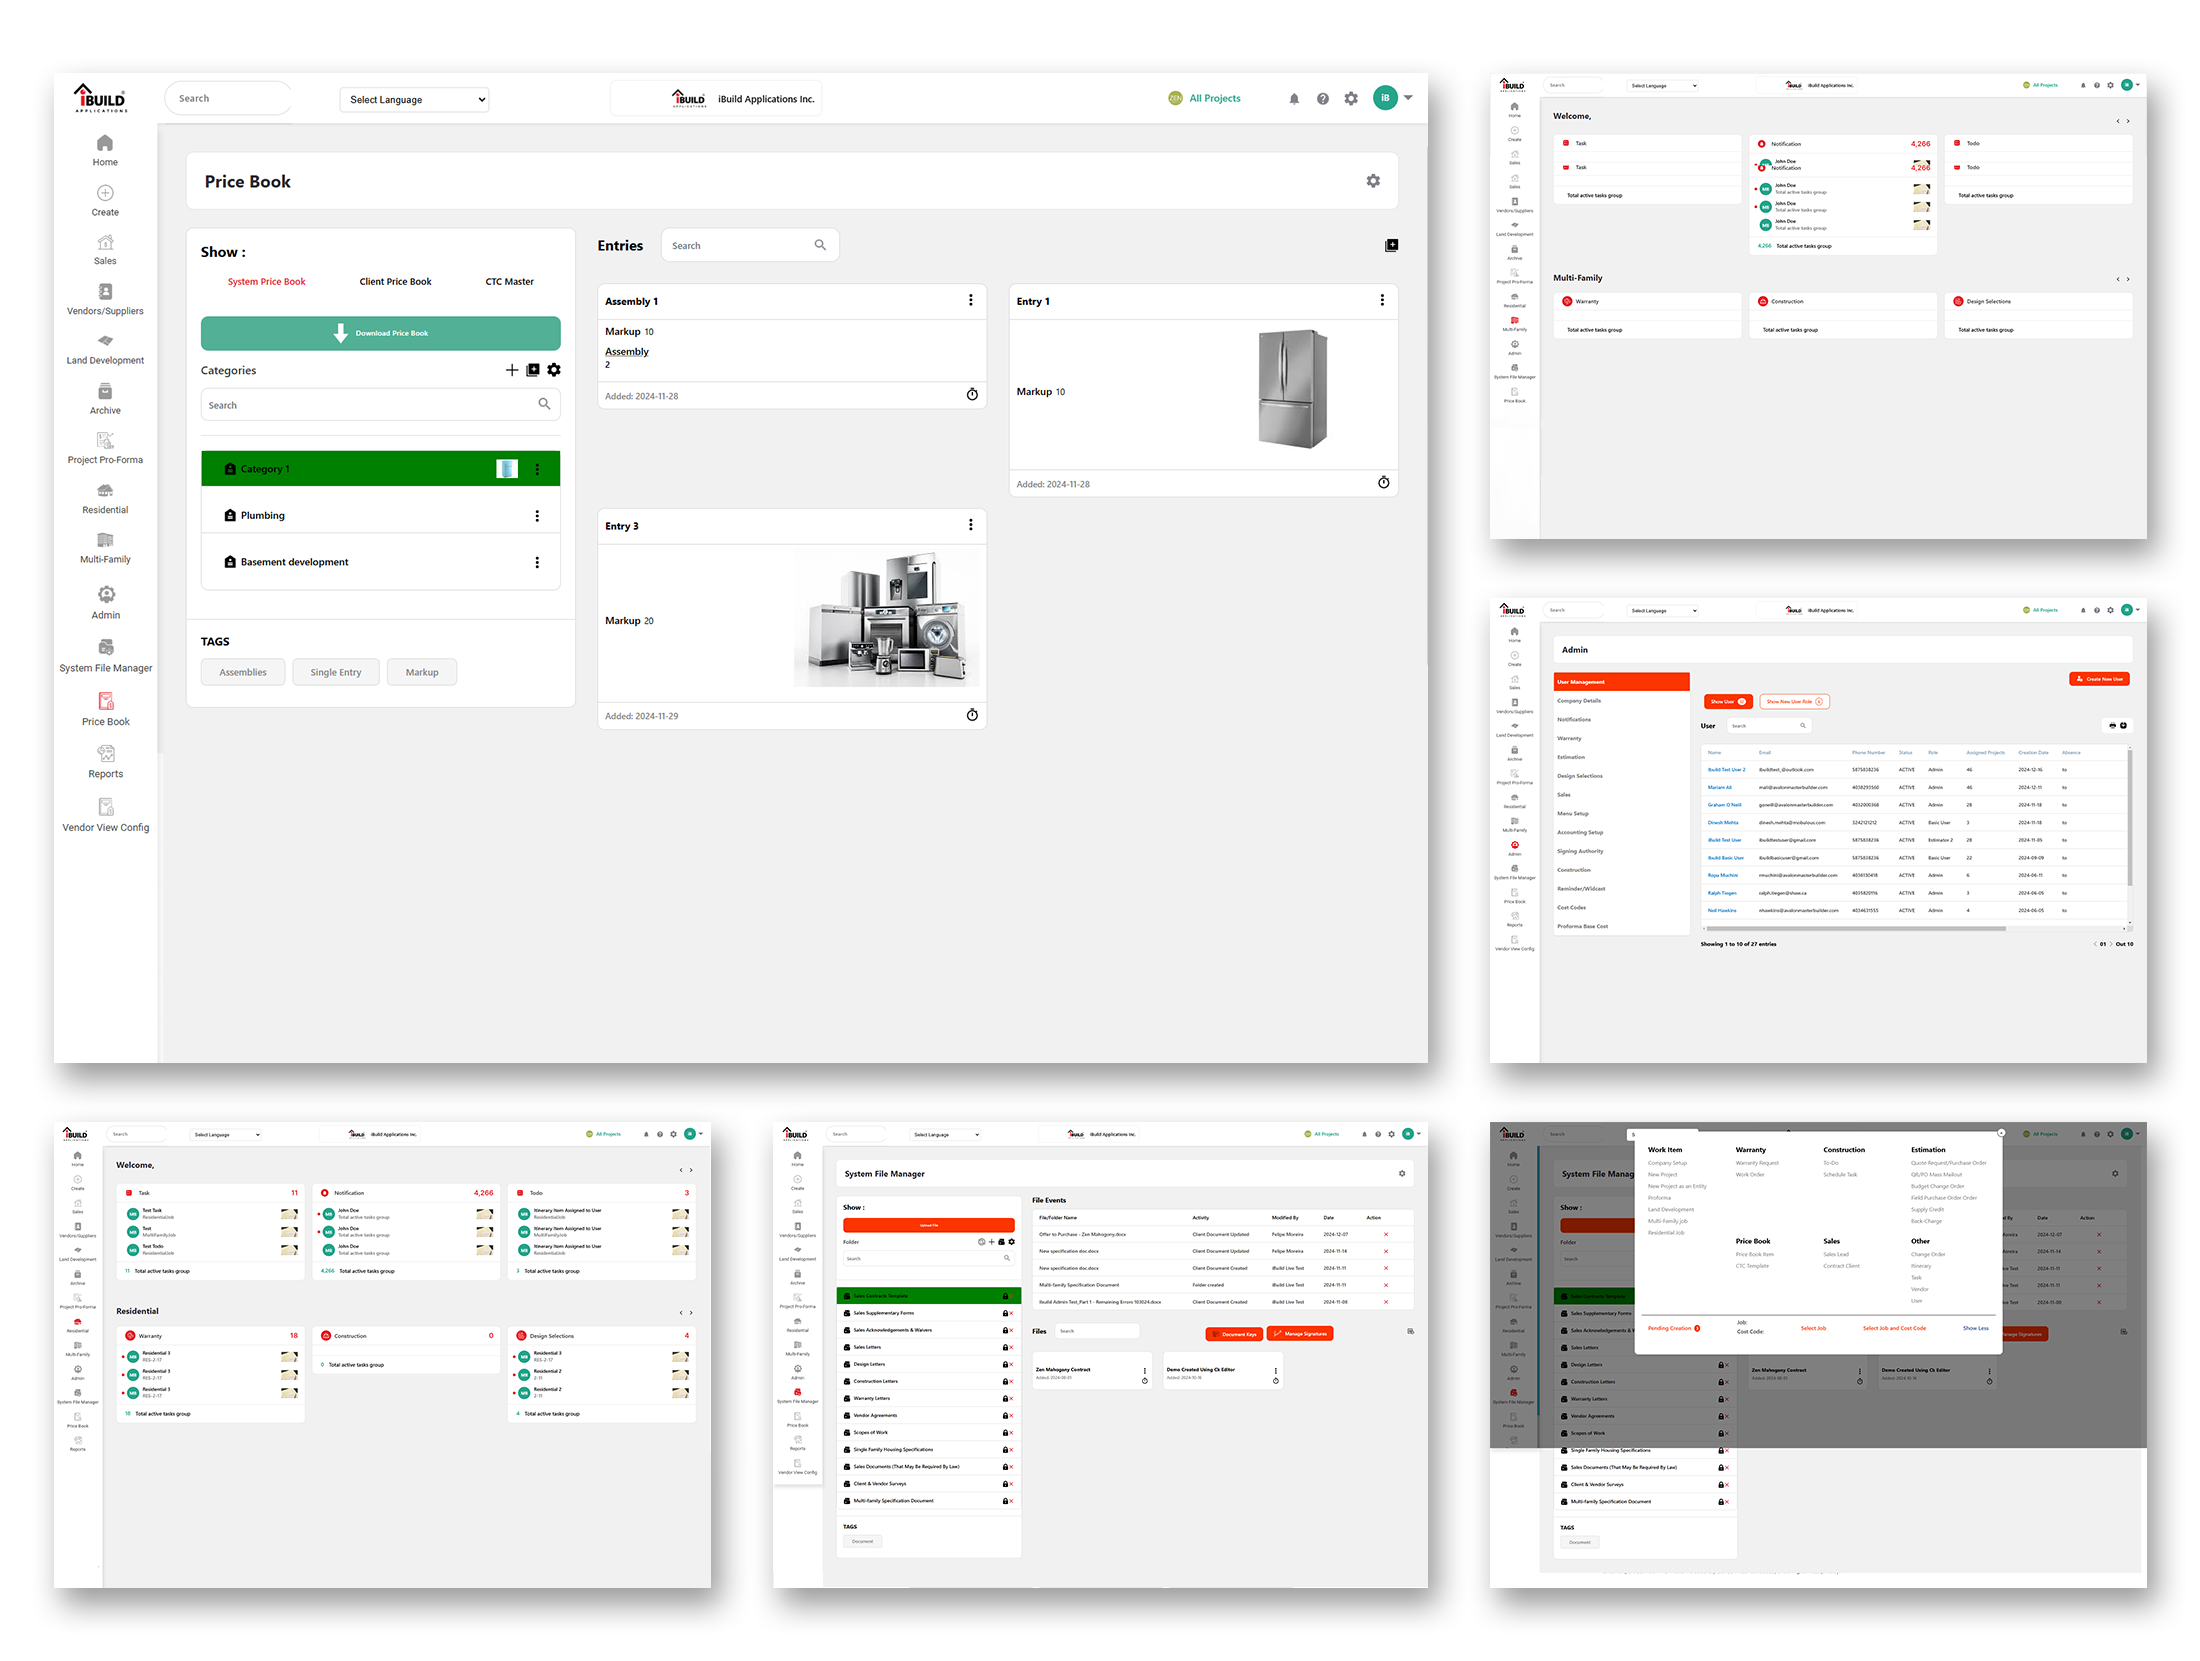Screen dimensions: 2200x1661
Task: Click the stopwatch icon on the Assembly 1 card
Action: point(971,395)
